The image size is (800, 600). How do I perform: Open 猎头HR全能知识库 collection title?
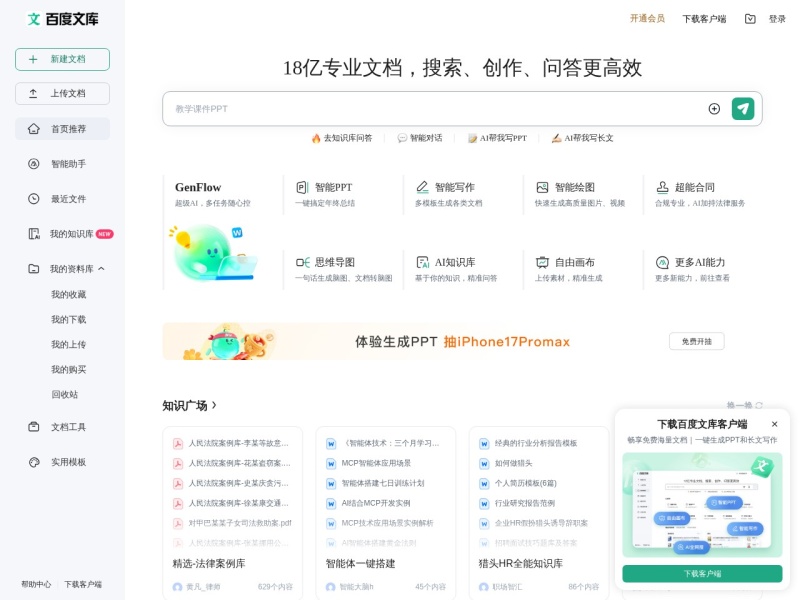tap(520, 563)
